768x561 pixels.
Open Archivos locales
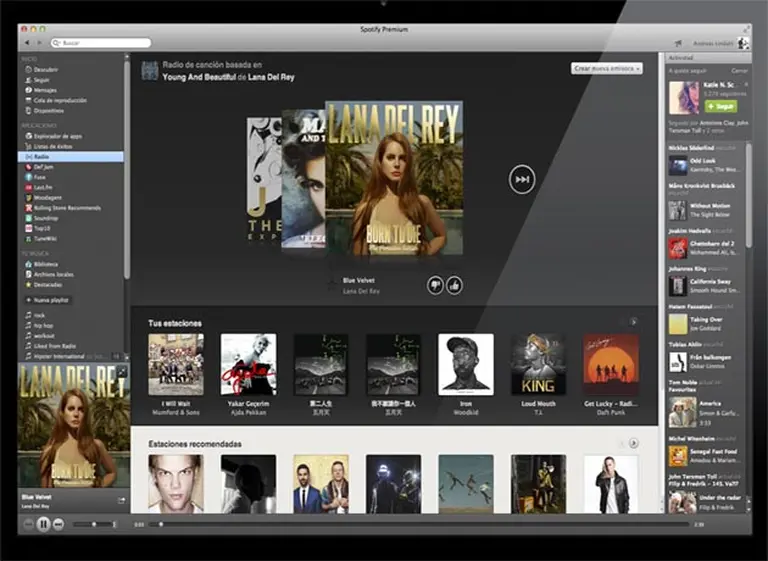tap(53, 274)
